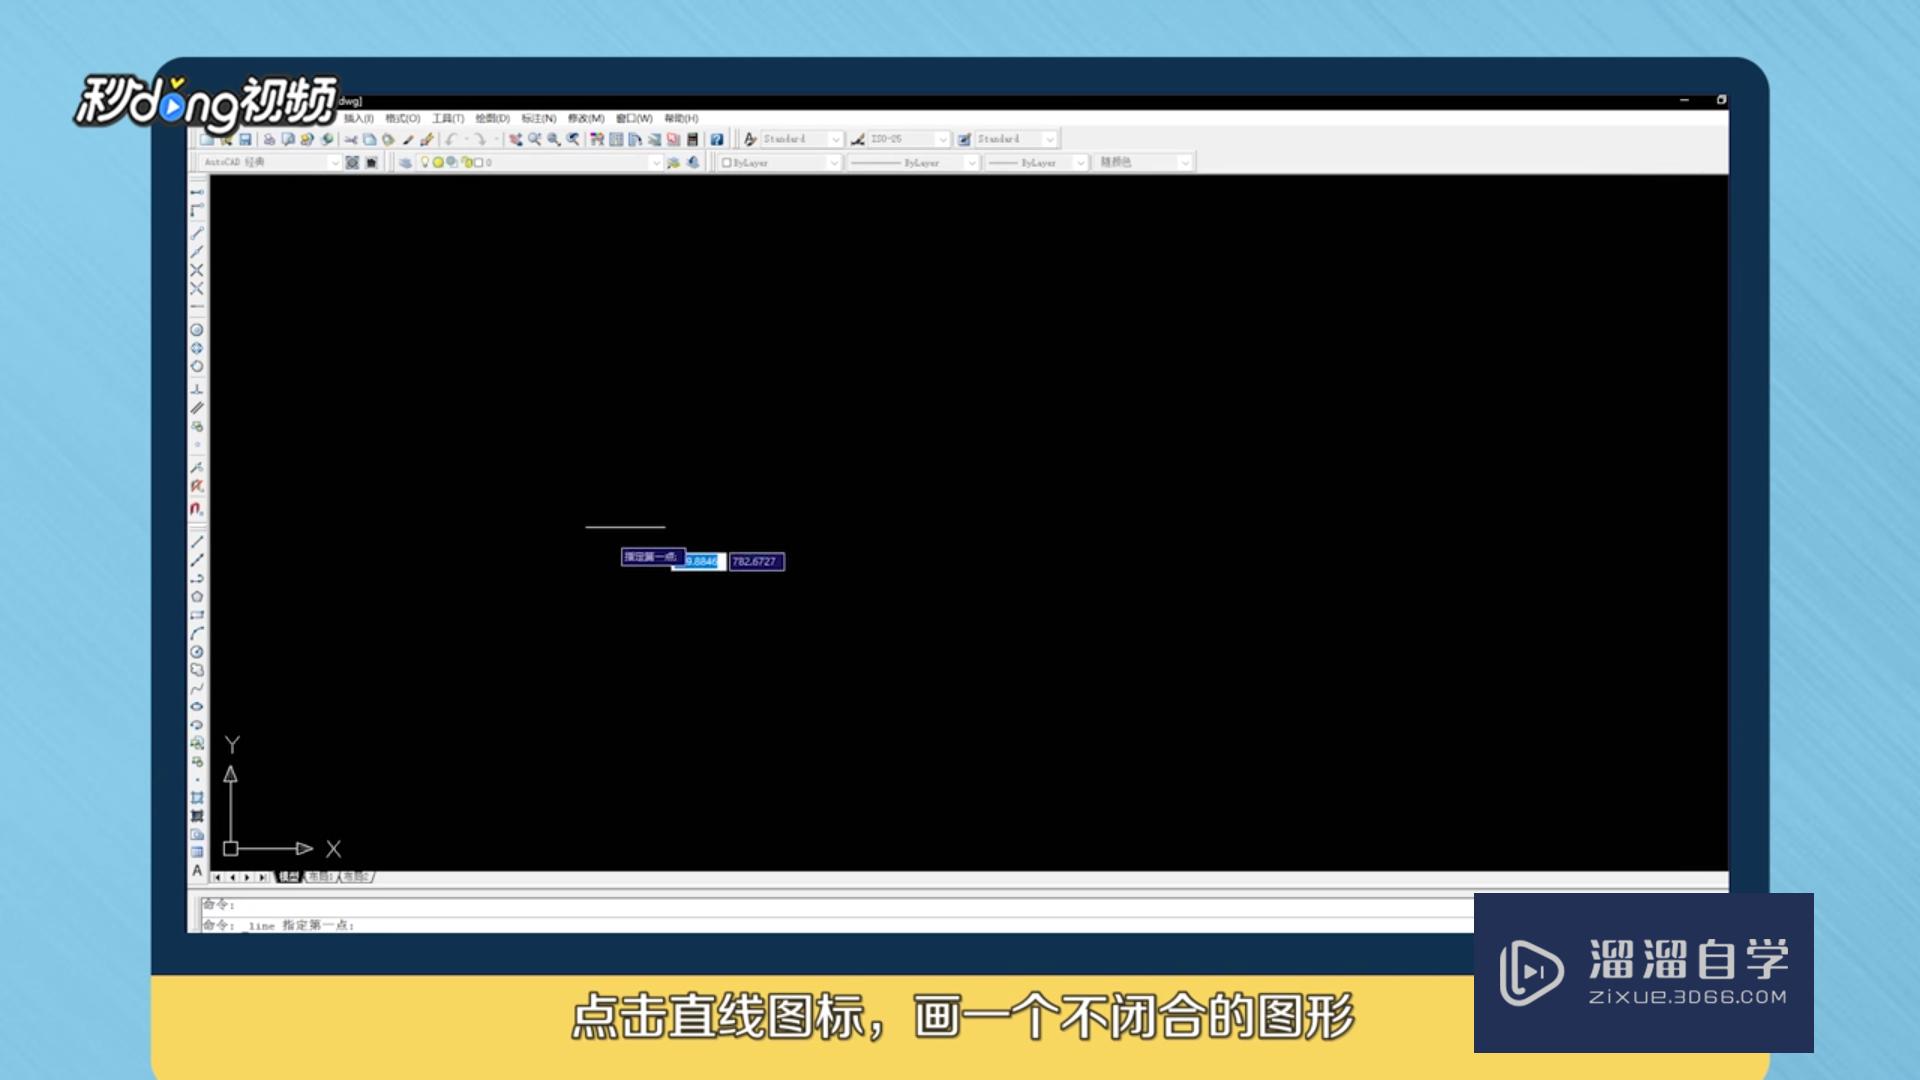Expand the ByLayer linetype dropdown
Image resolution: width=1920 pixels, height=1080 pixels.
[970, 162]
